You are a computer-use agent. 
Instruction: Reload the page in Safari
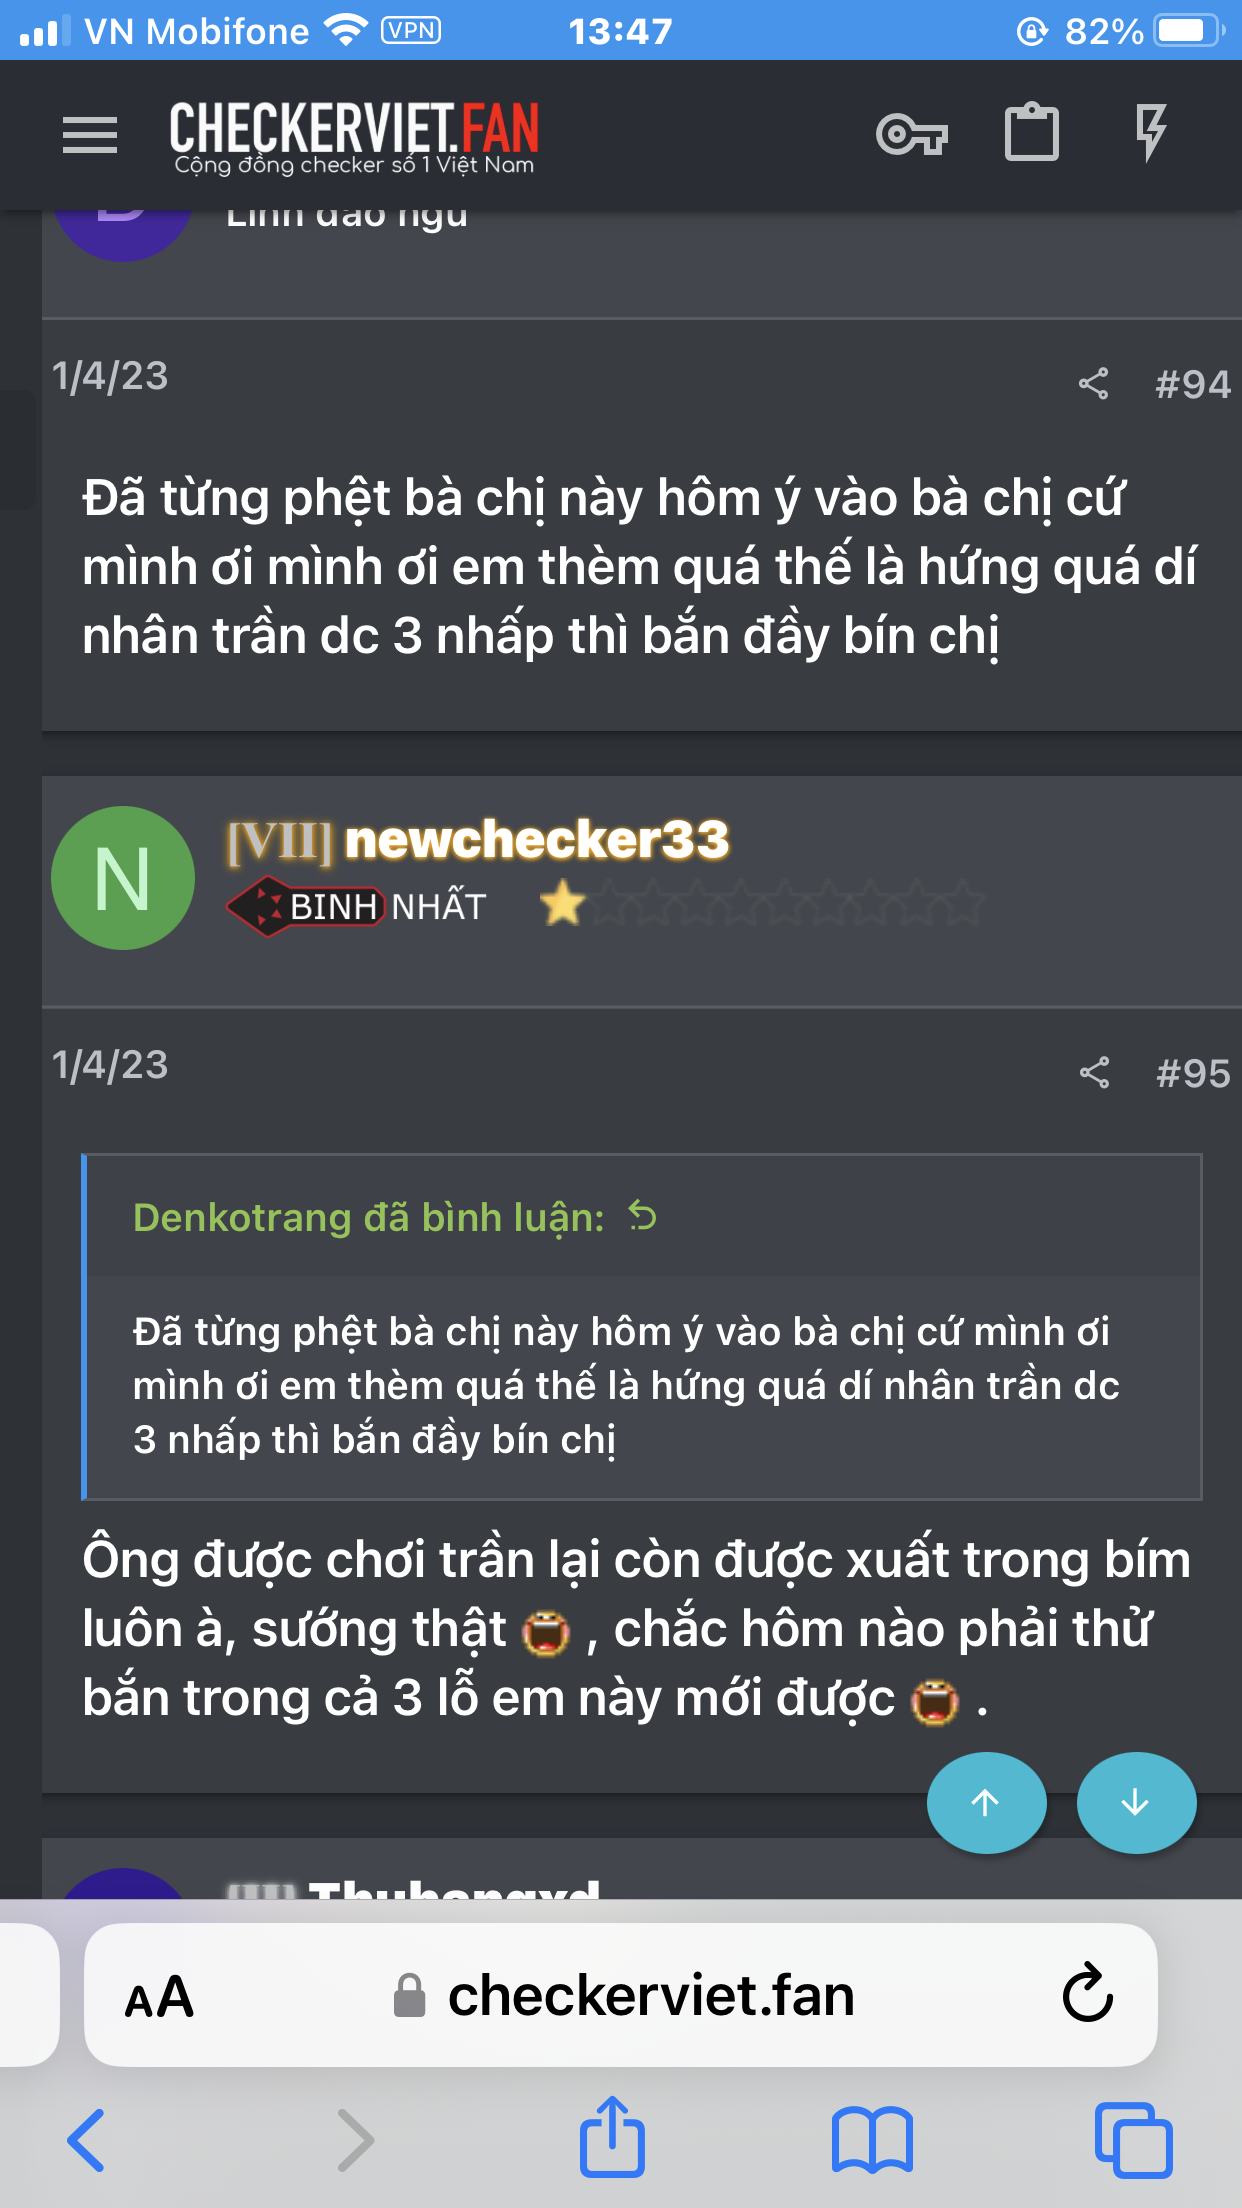[x=1087, y=1994]
